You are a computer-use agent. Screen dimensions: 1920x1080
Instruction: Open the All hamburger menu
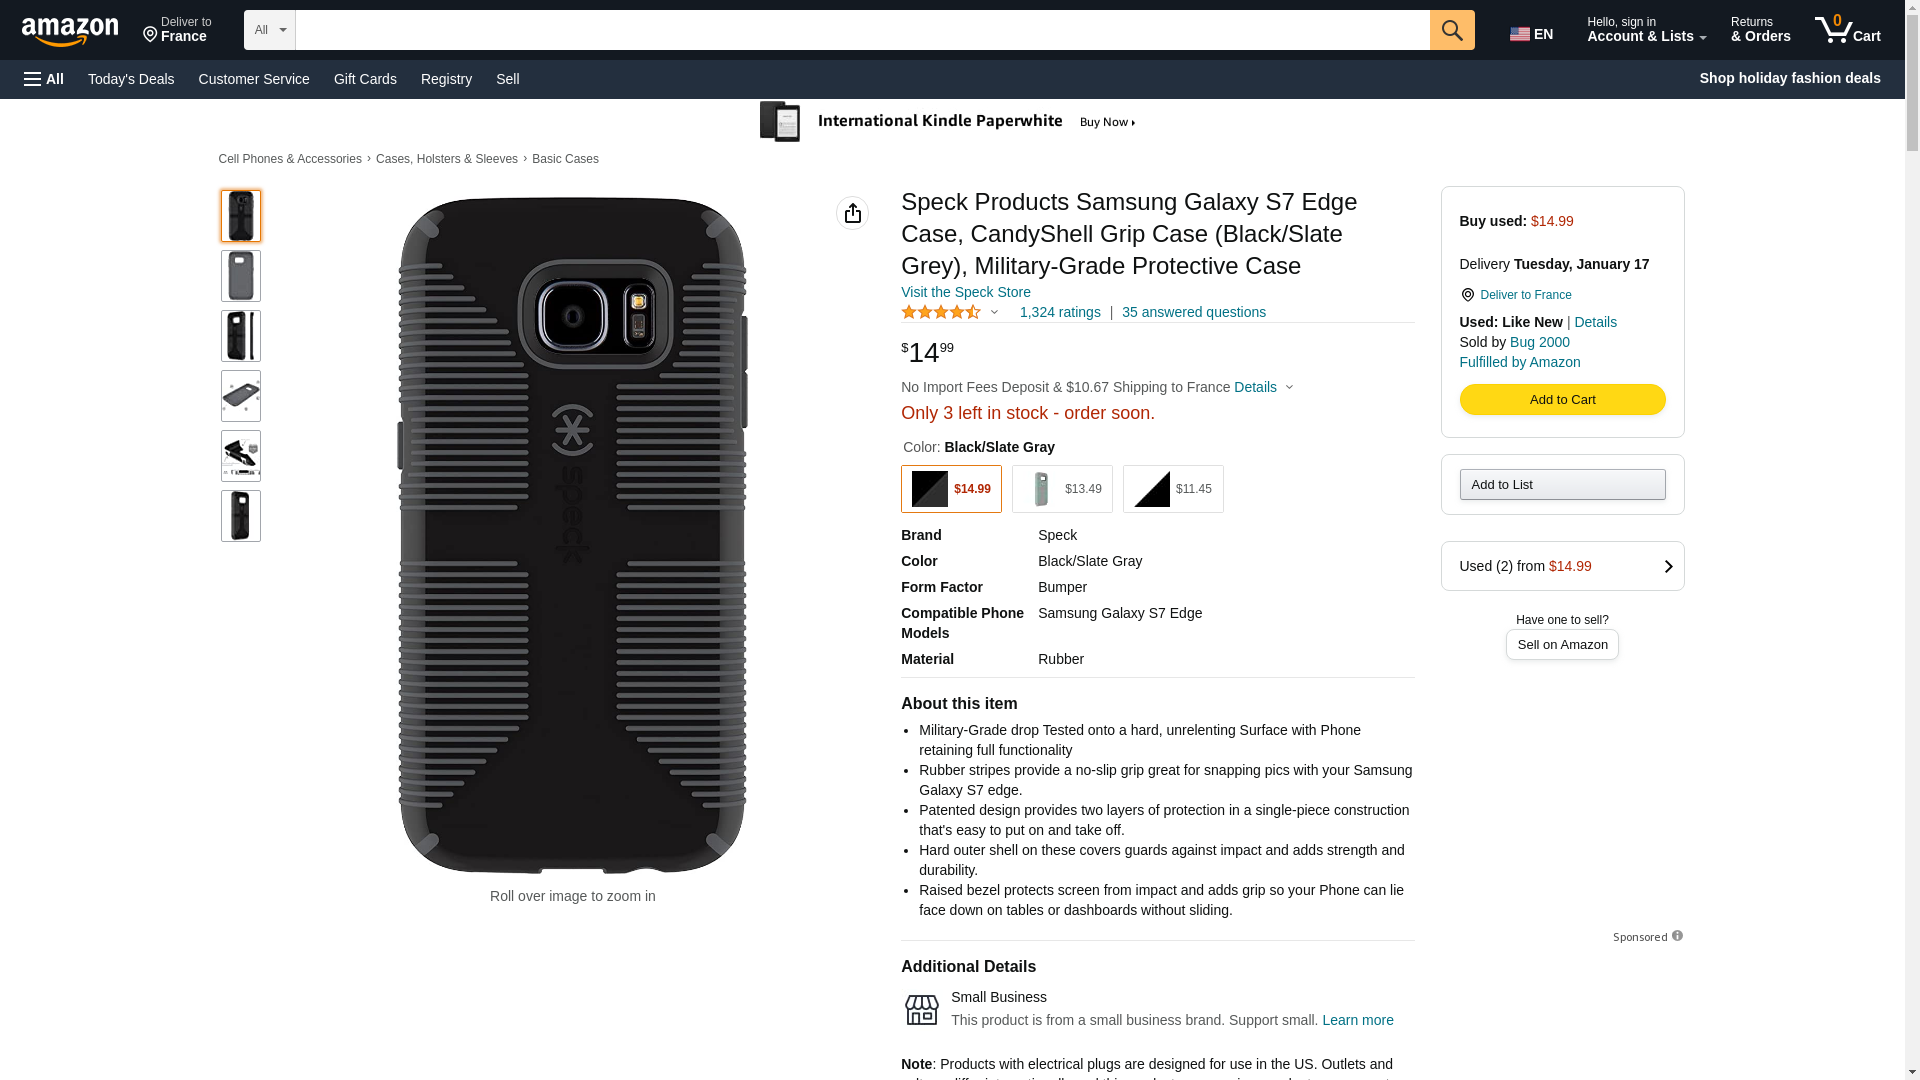point(44,79)
